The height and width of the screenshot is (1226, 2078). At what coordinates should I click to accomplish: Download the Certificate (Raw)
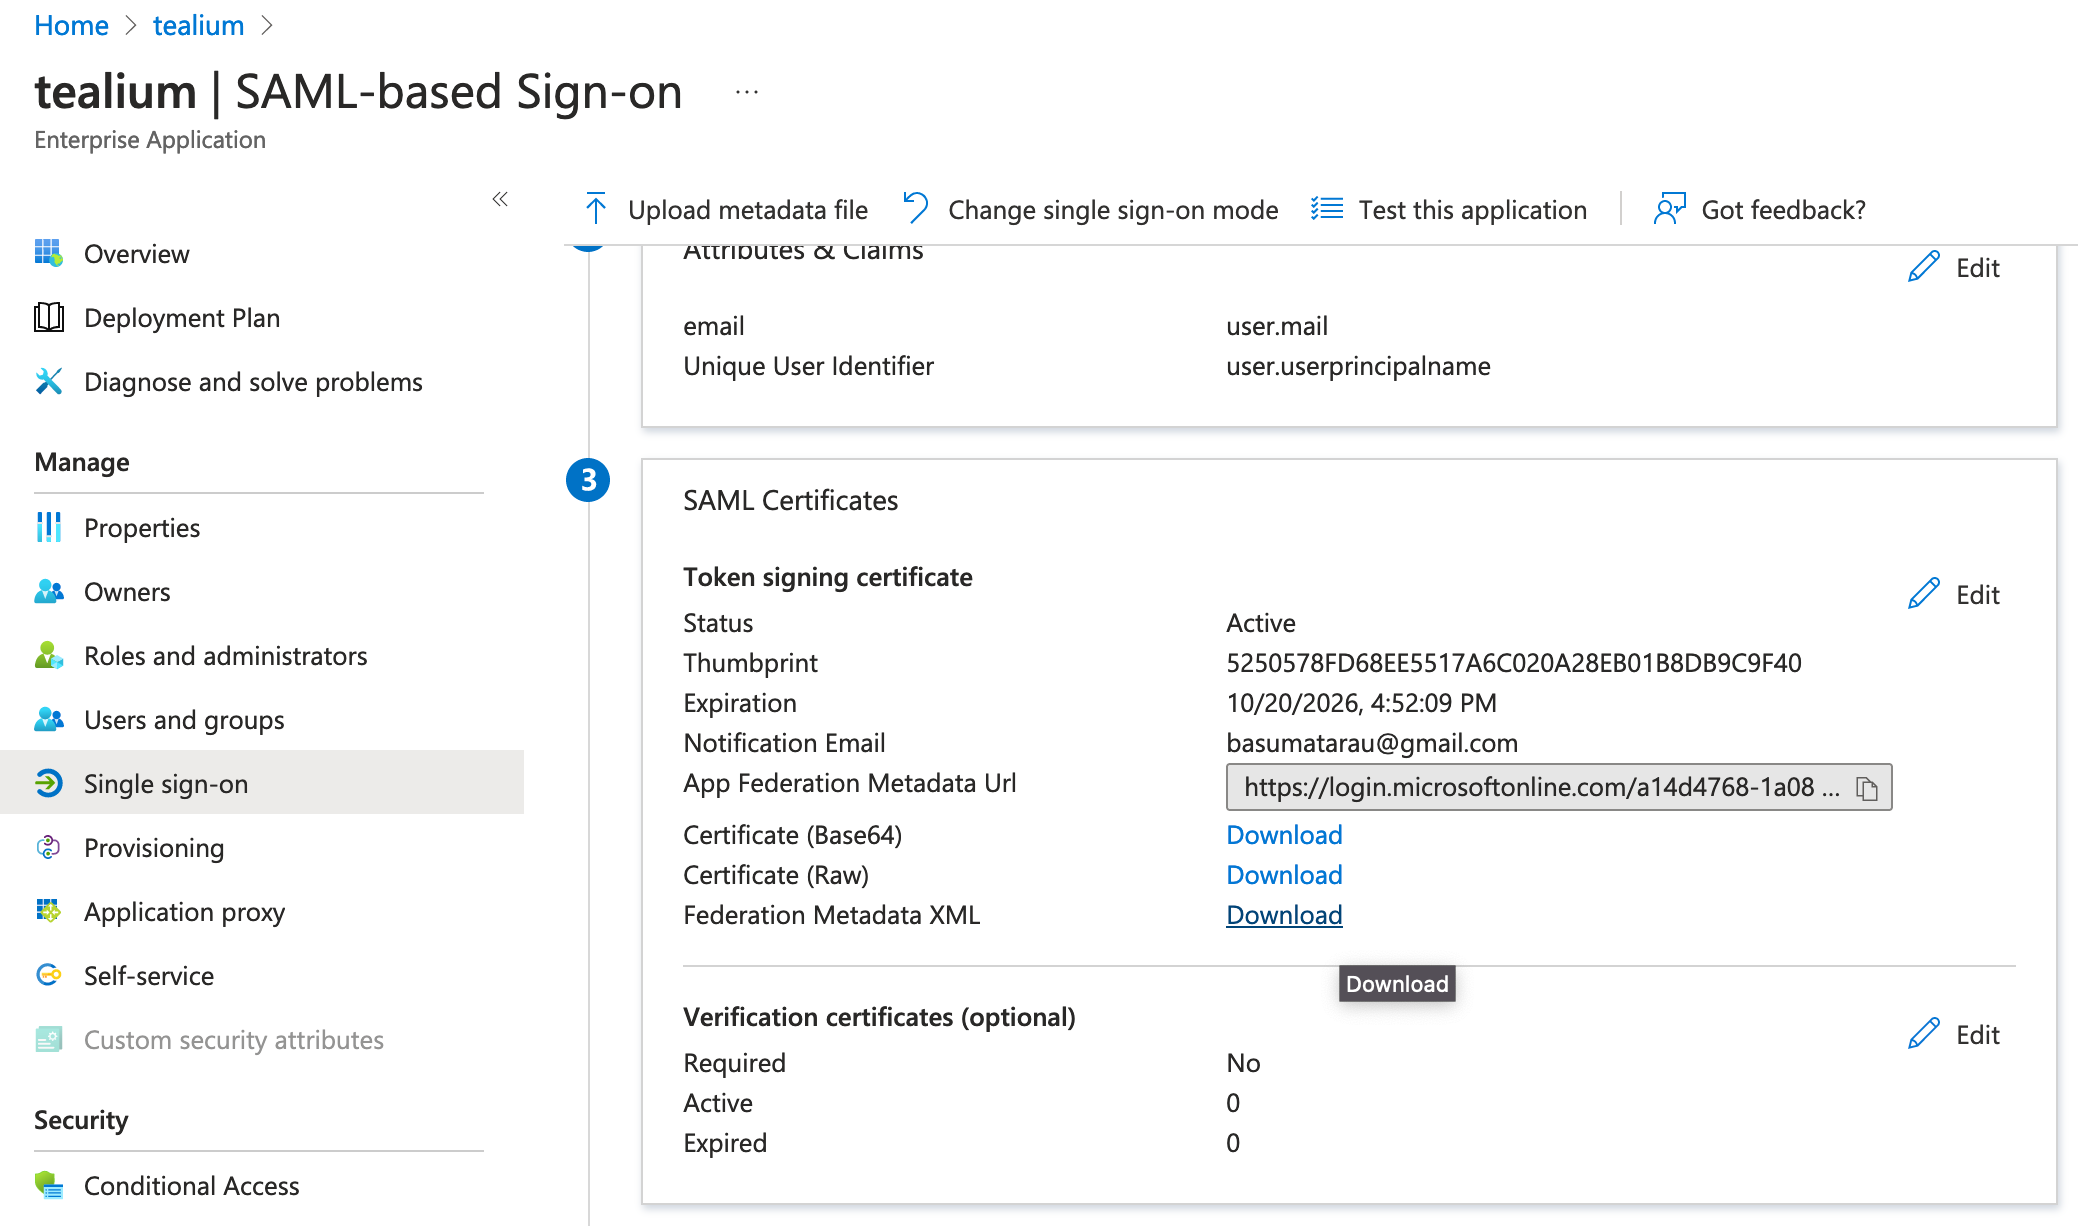click(1284, 875)
